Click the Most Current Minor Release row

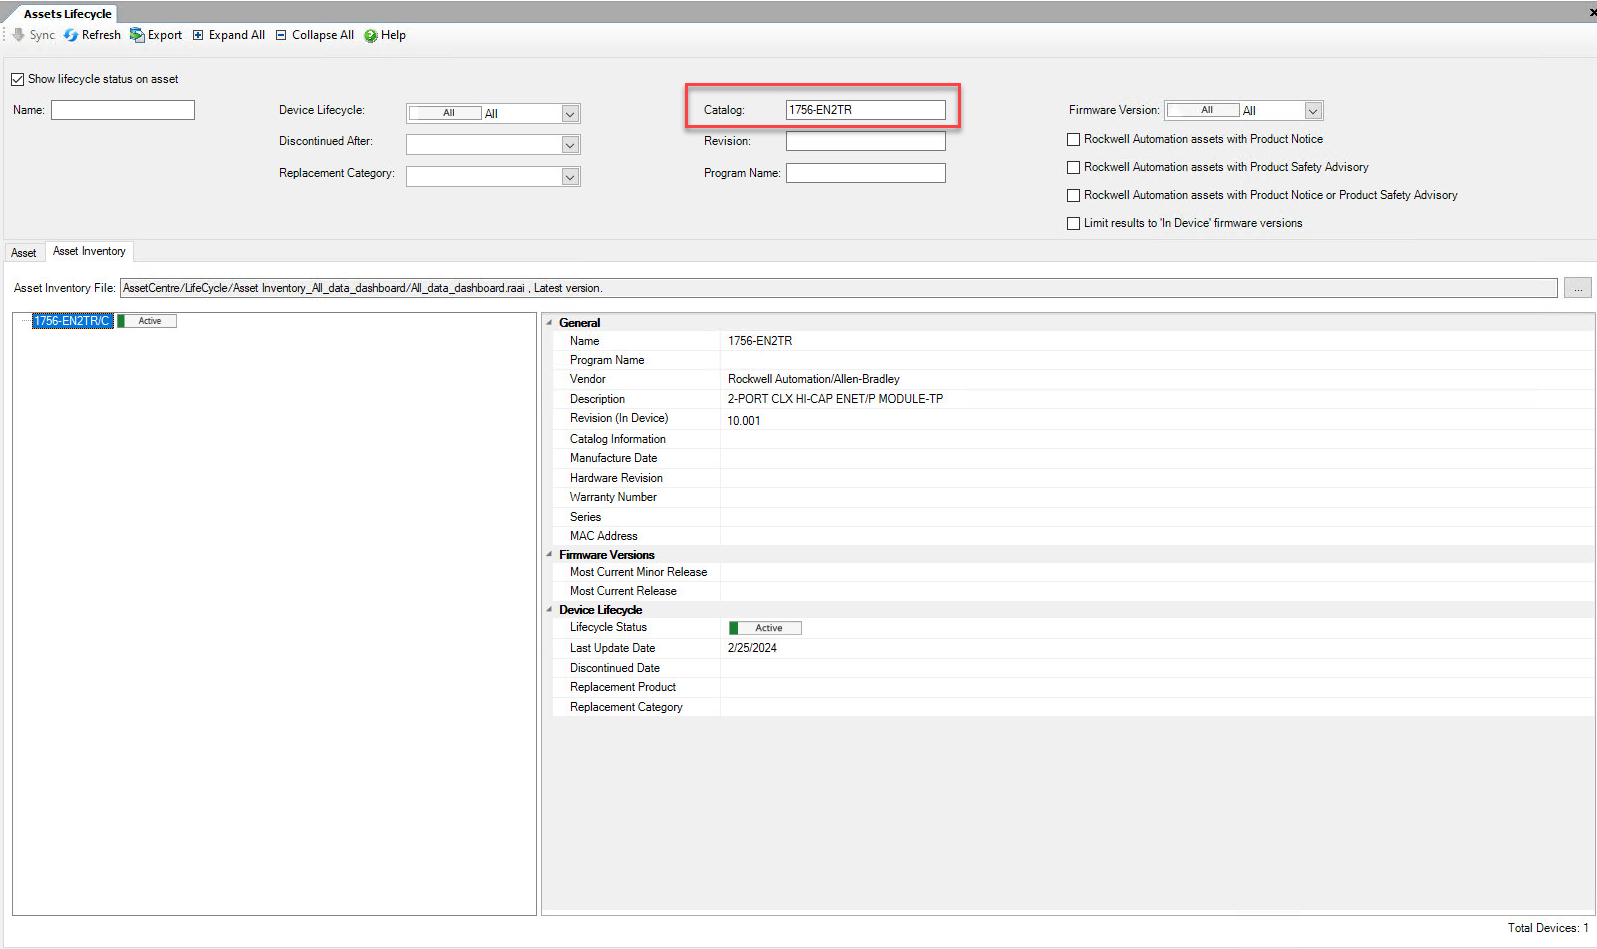(1074, 572)
